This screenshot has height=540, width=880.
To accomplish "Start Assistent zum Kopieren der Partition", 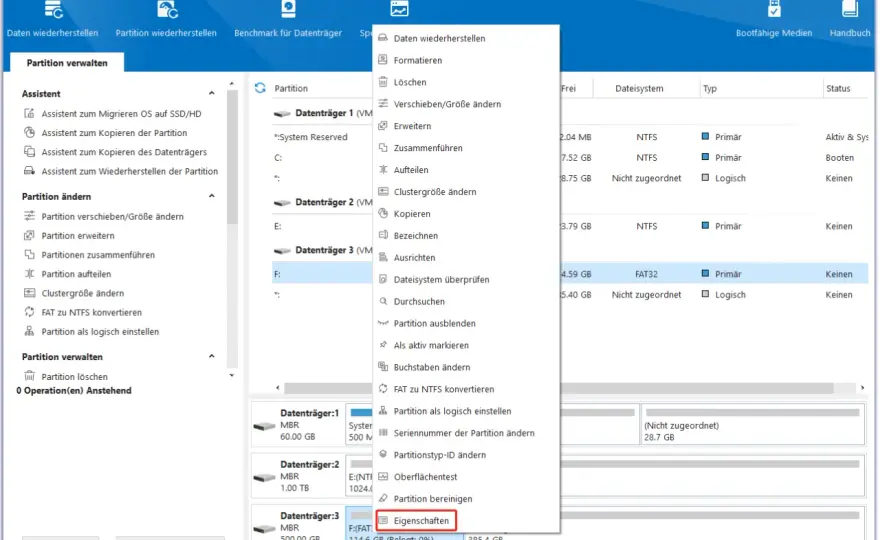I will 106,132.
